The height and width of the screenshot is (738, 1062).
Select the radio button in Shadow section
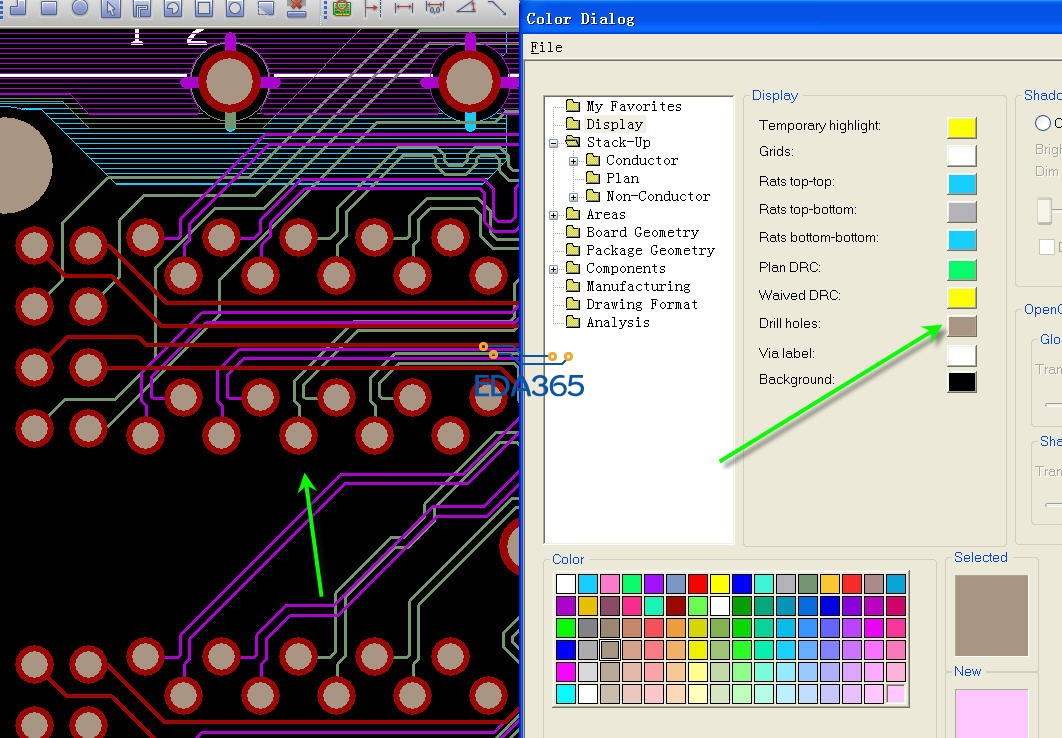tap(1043, 123)
